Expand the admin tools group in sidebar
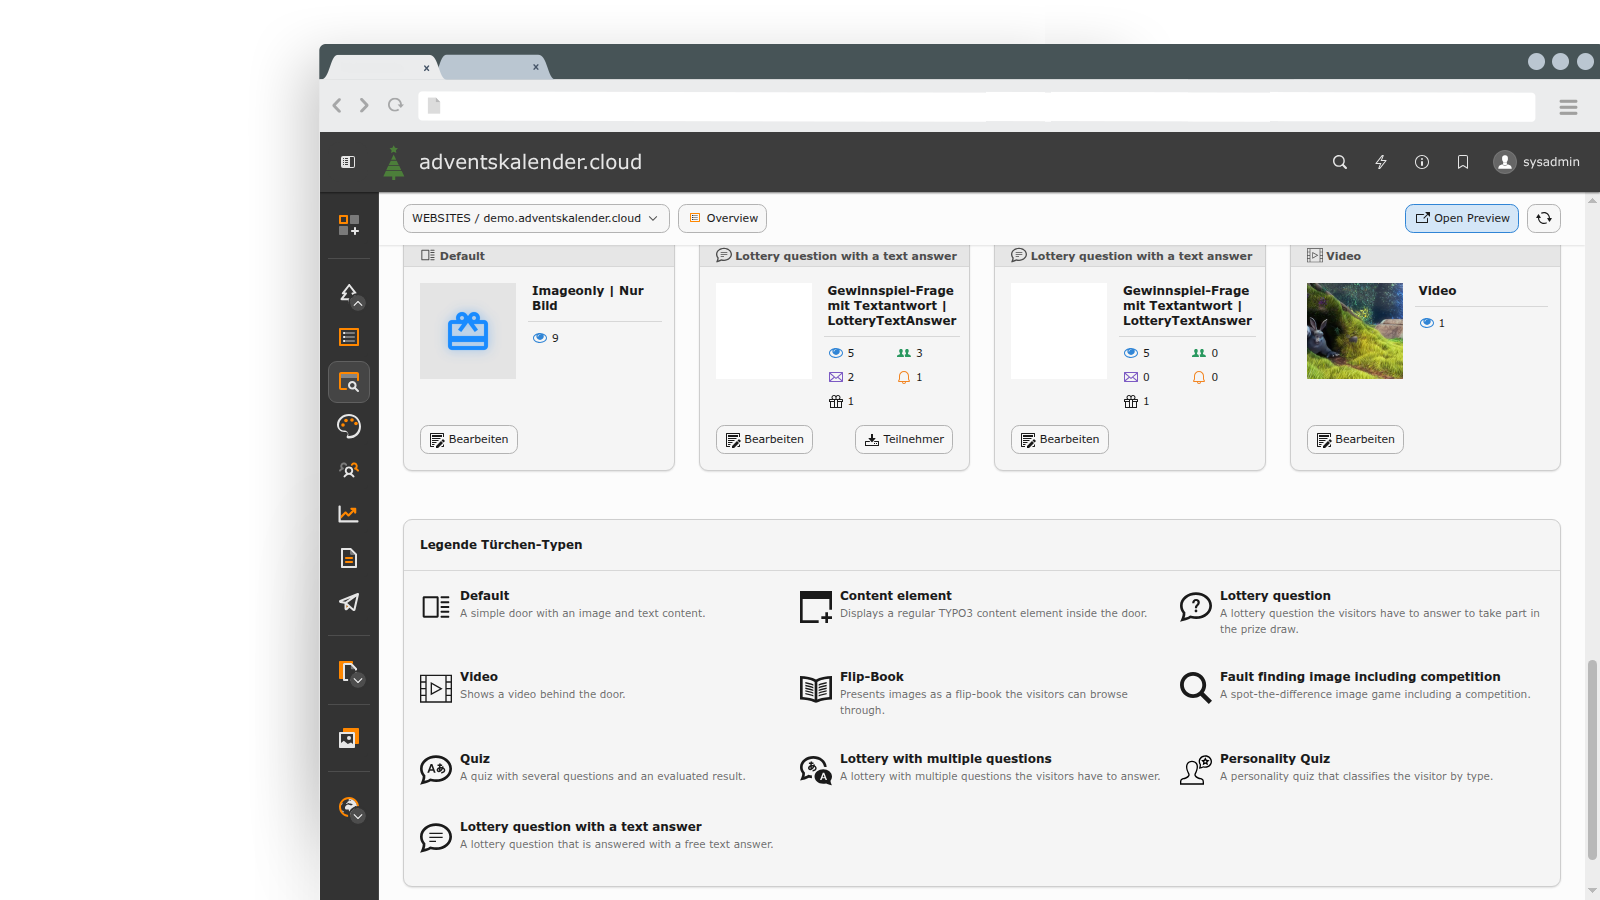The width and height of the screenshot is (1600, 900). coord(349,807)
